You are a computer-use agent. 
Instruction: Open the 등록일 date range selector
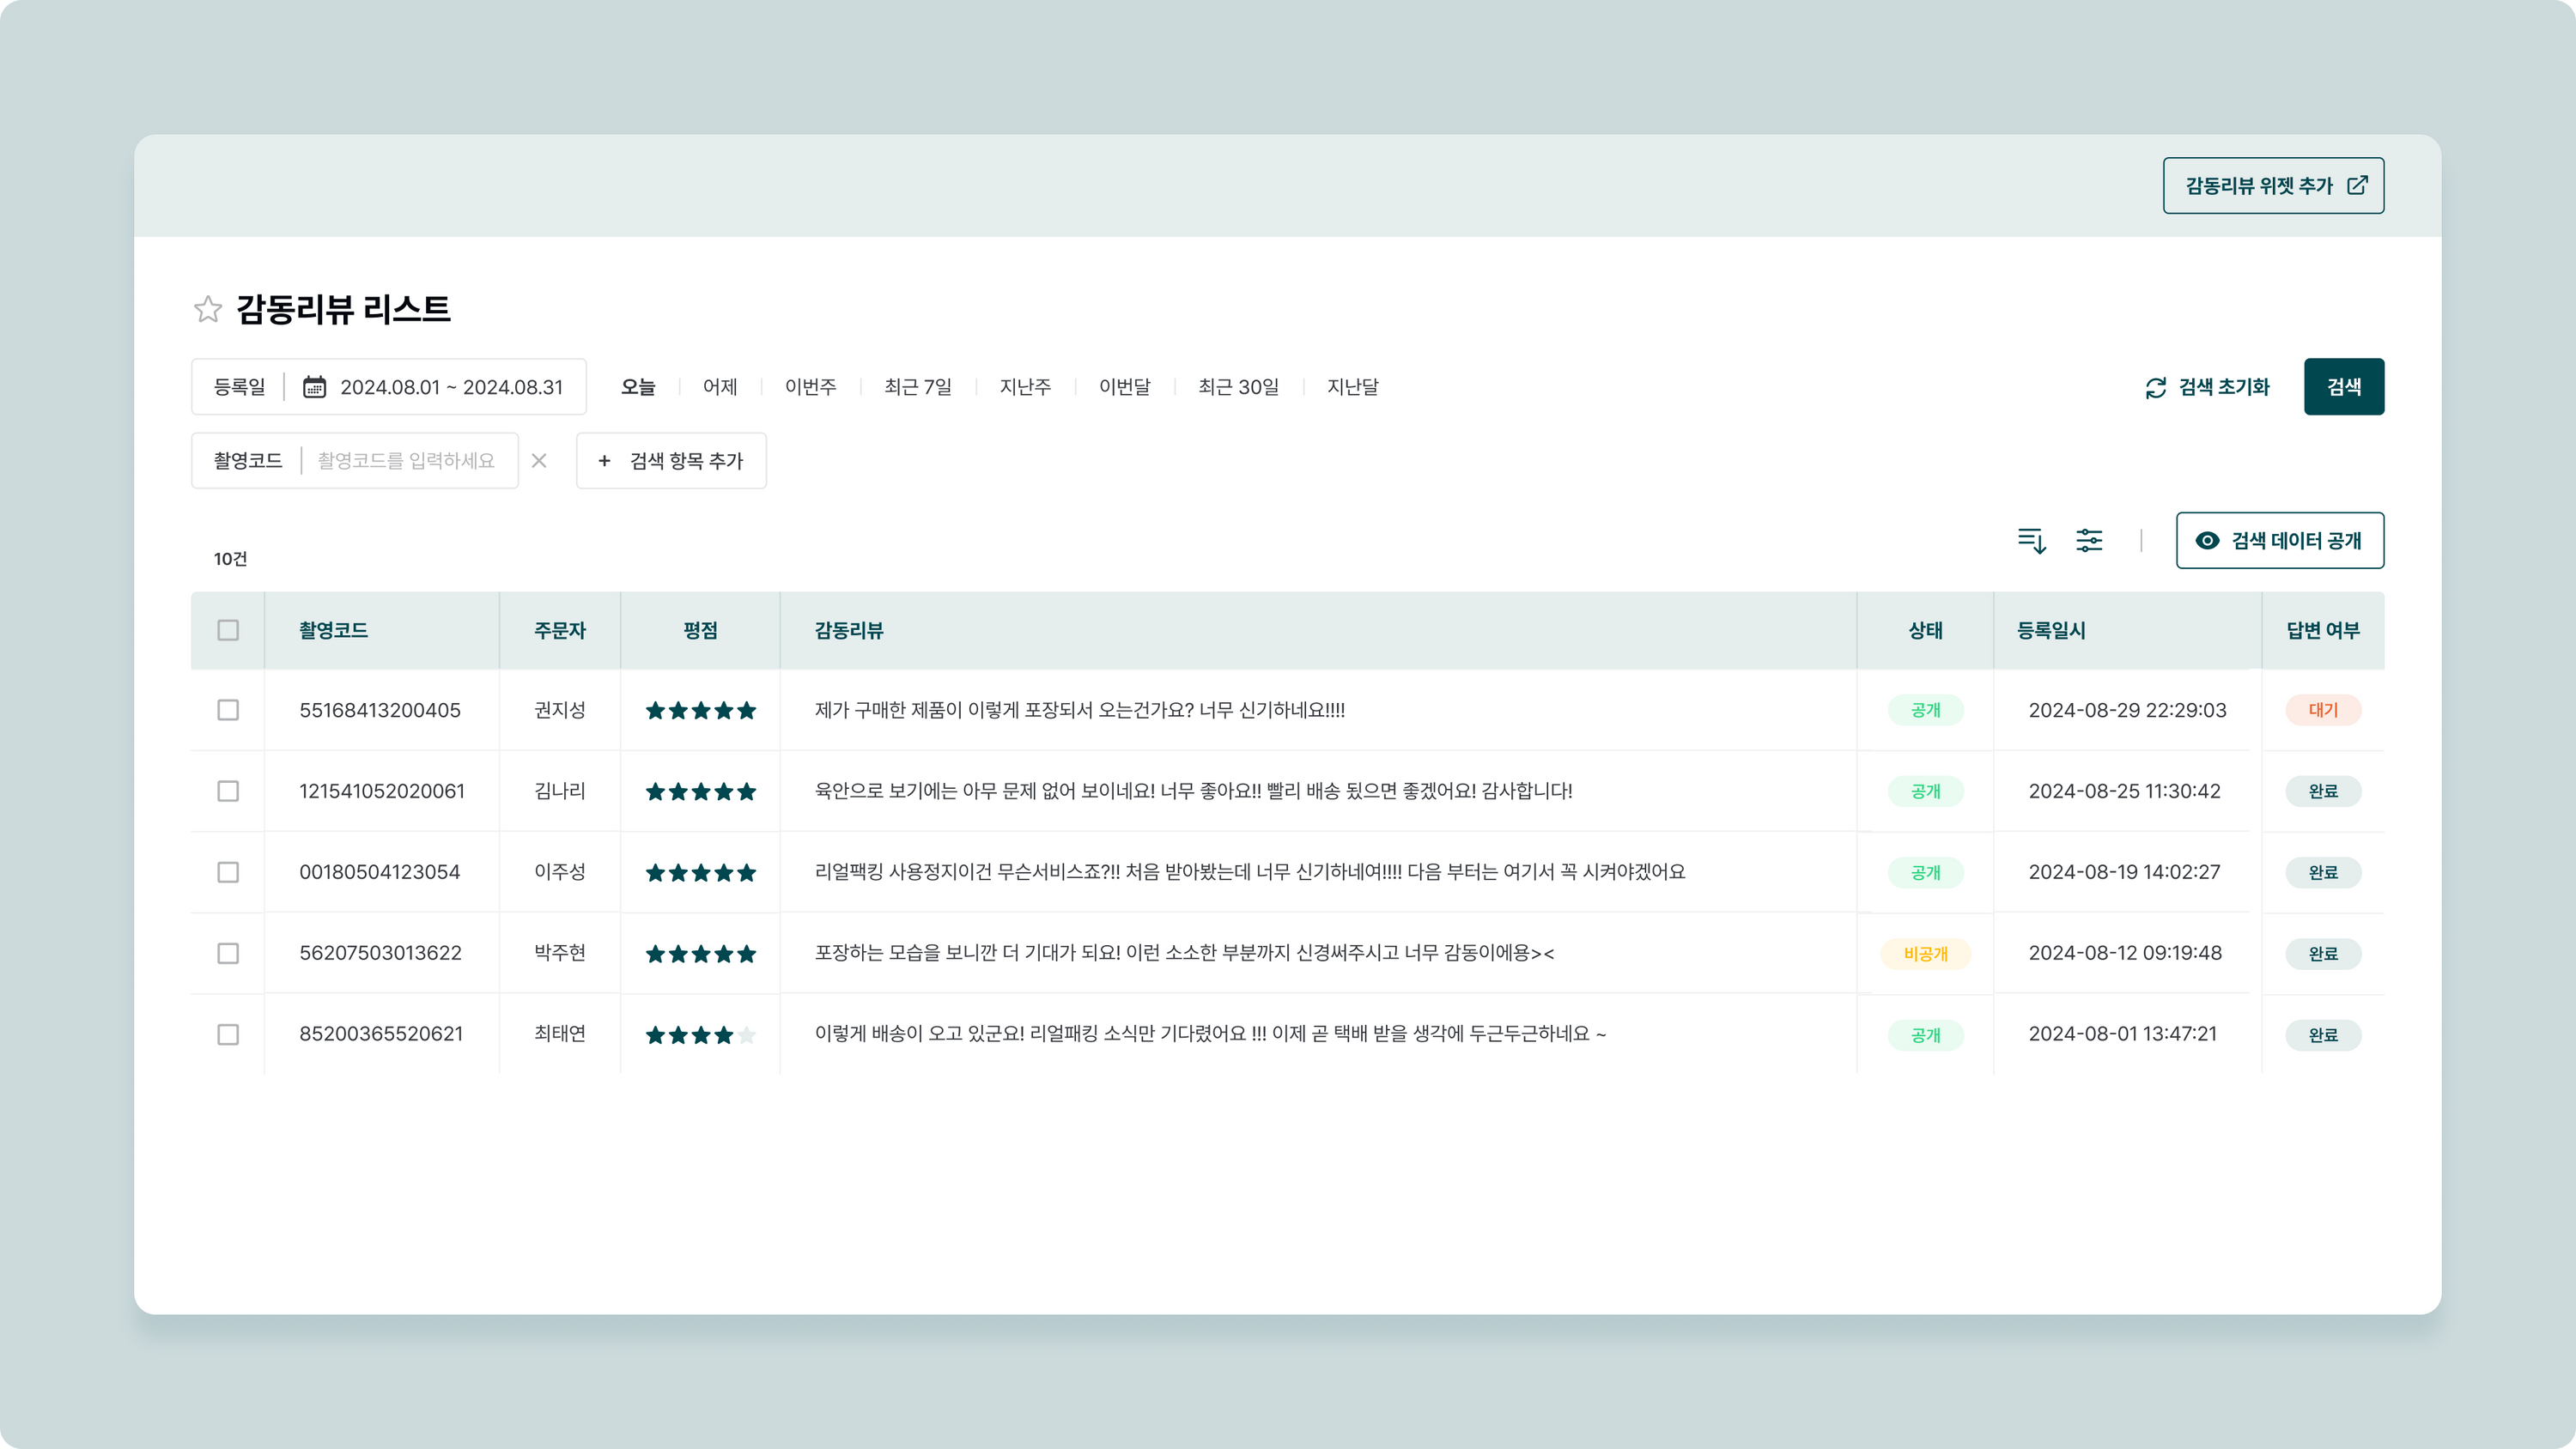pos(450,387)
